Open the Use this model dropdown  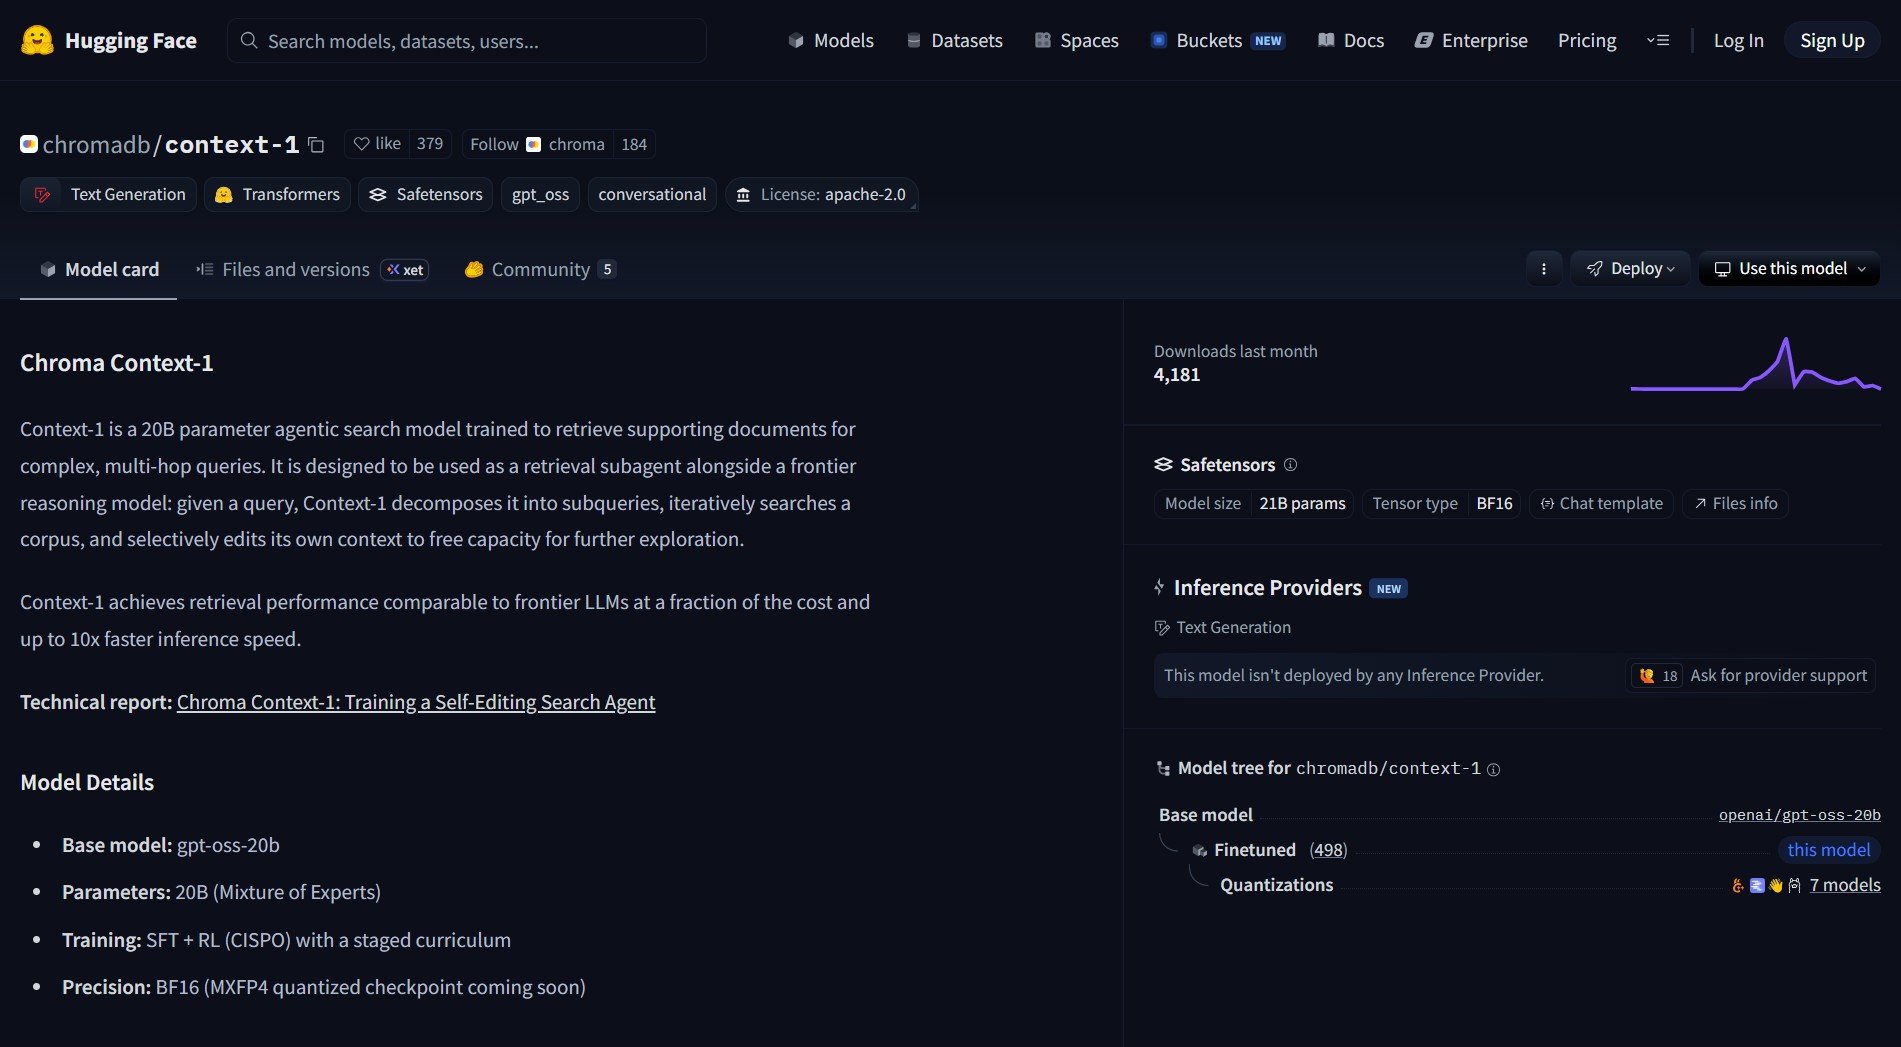[x=1788, y=269]
